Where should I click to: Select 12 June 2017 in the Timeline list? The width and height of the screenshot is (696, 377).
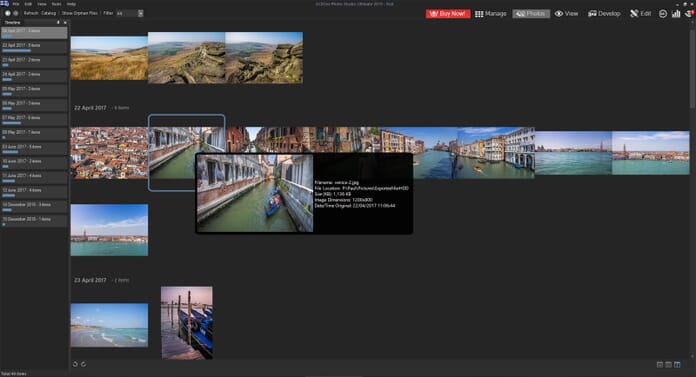tap(34, 192)
